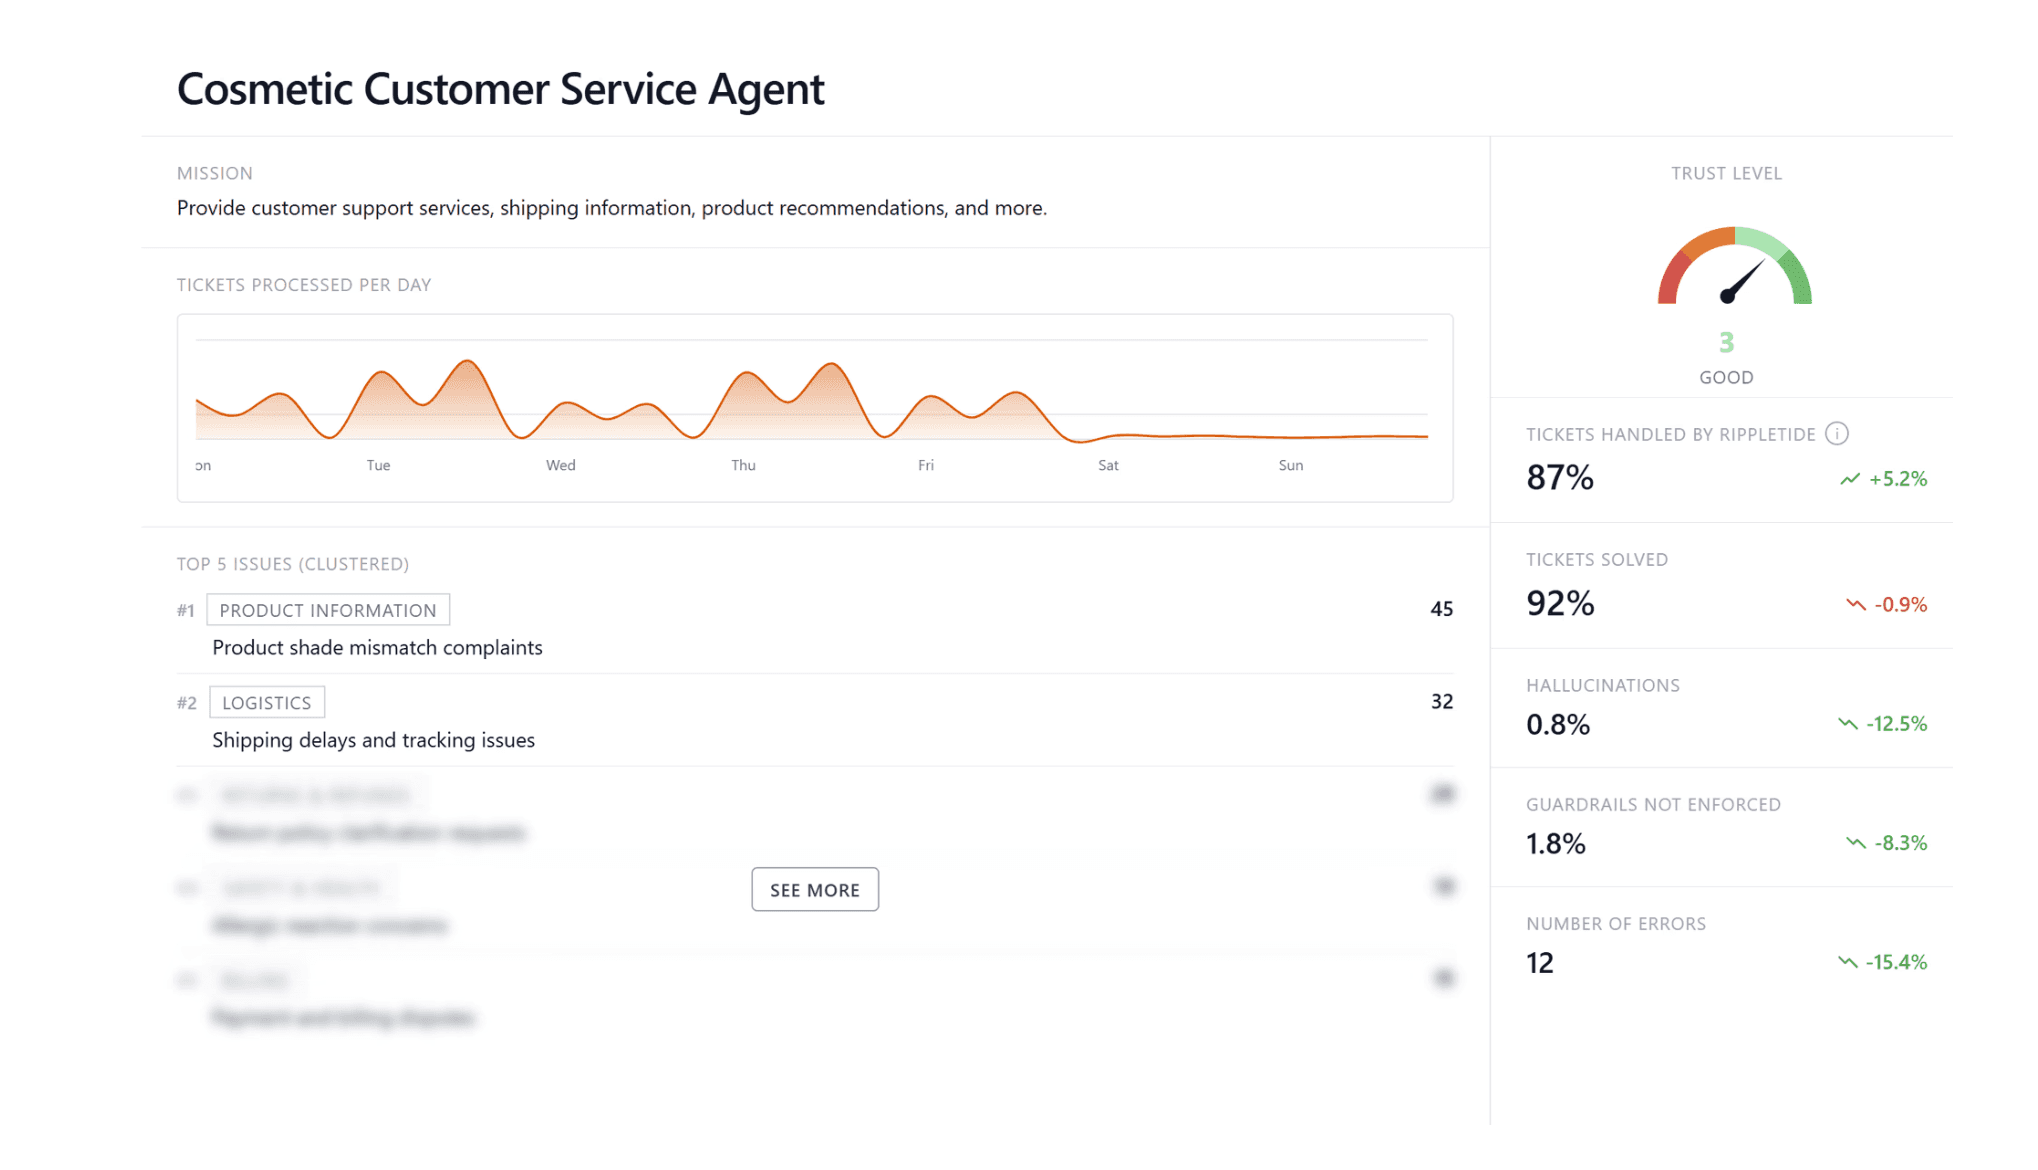The height and width of the screenshot is (1170, 2038).
Task: Select the PRODUCT INFORMATION category tag
Action: [x=328, y=610]
